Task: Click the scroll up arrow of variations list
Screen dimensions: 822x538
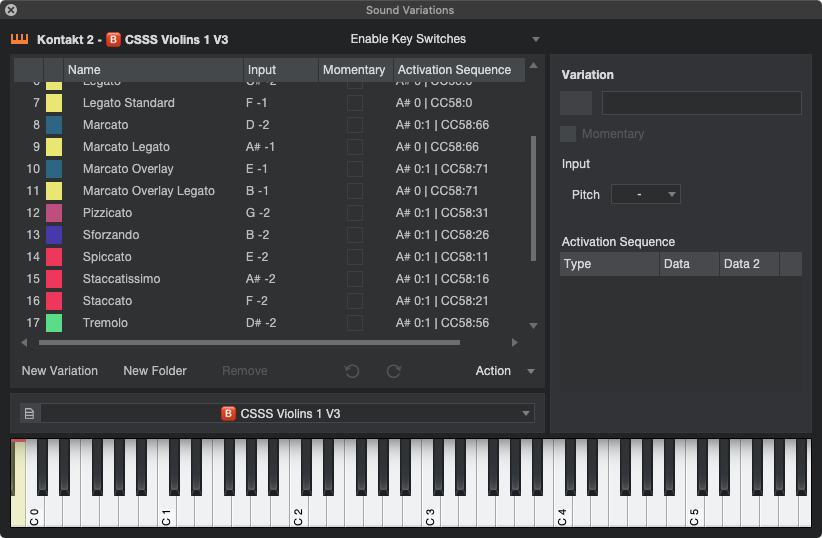Action: click(x=533, y=66)
